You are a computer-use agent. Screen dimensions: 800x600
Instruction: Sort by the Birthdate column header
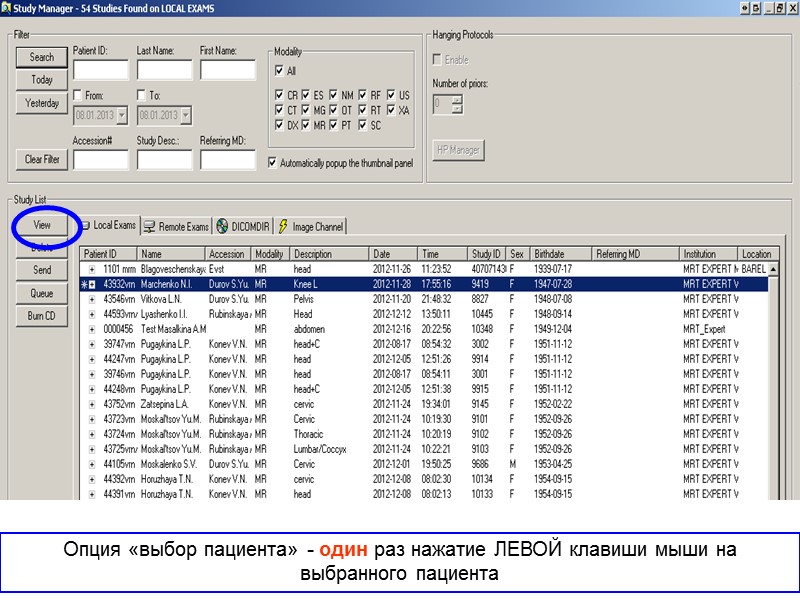point(561,254)
